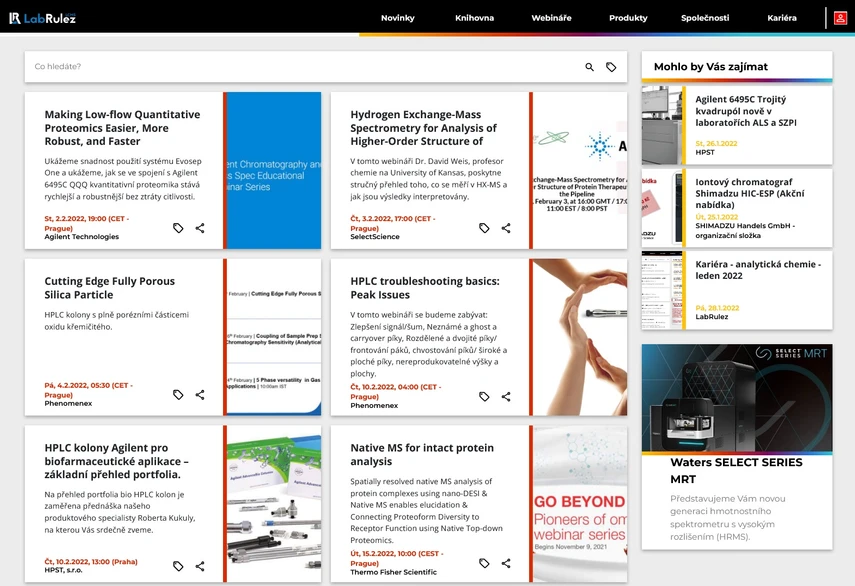
Task: Click the Cutting Edge Fully Porous thumbnail image
Action: point(274,337)
